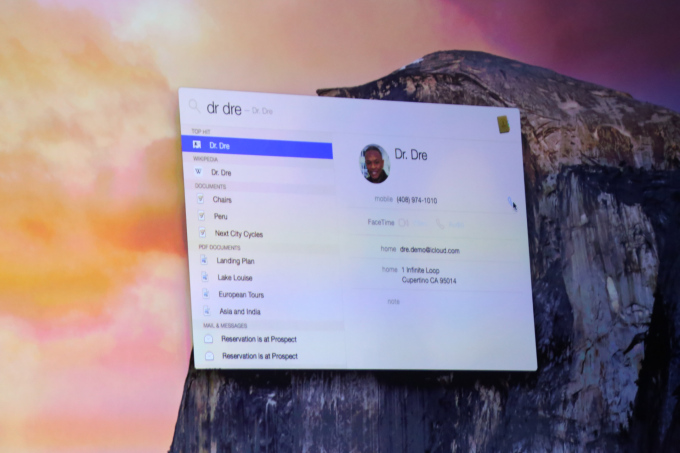Select the Peru document result

262,216
